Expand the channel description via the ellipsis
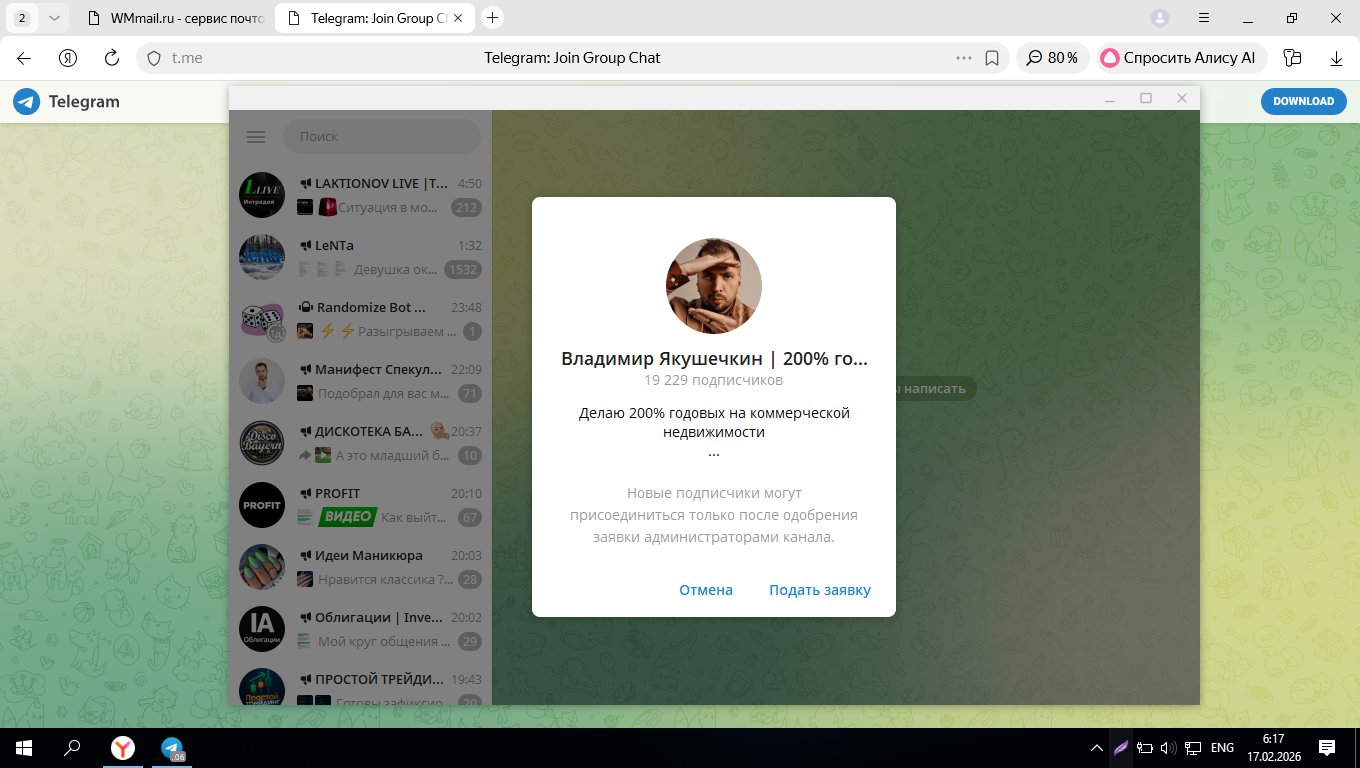The image size is (1360, 768). [714, 452]
